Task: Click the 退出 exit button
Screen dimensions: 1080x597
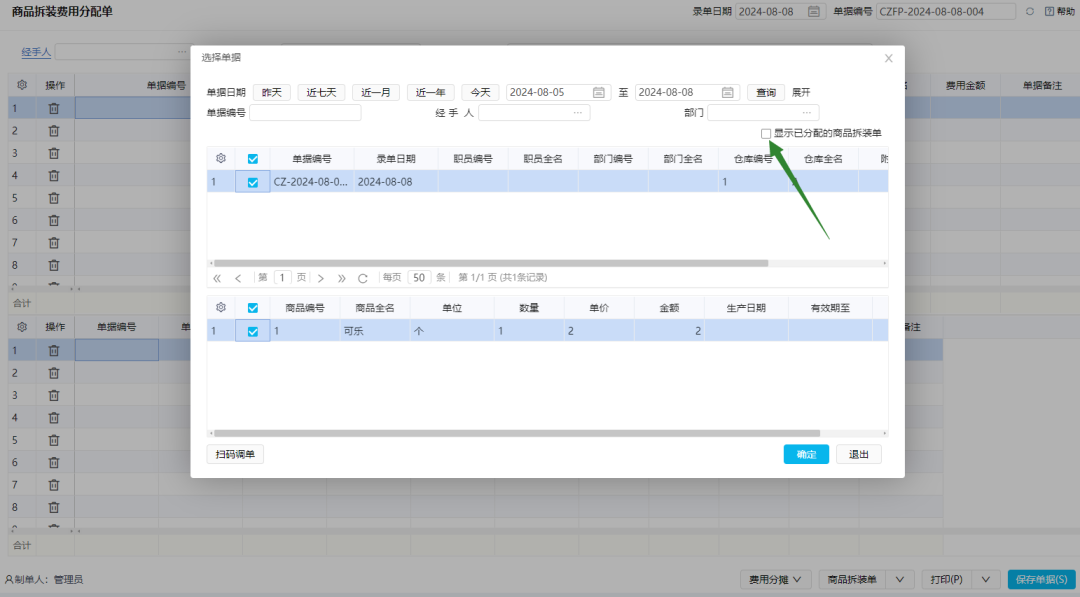Action: 858,453
